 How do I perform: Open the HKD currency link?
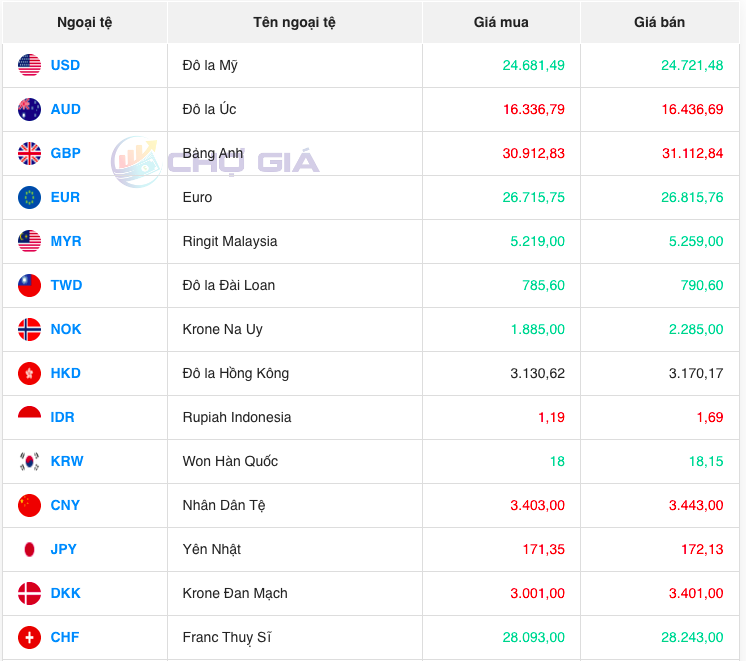(x=65, y=374)
